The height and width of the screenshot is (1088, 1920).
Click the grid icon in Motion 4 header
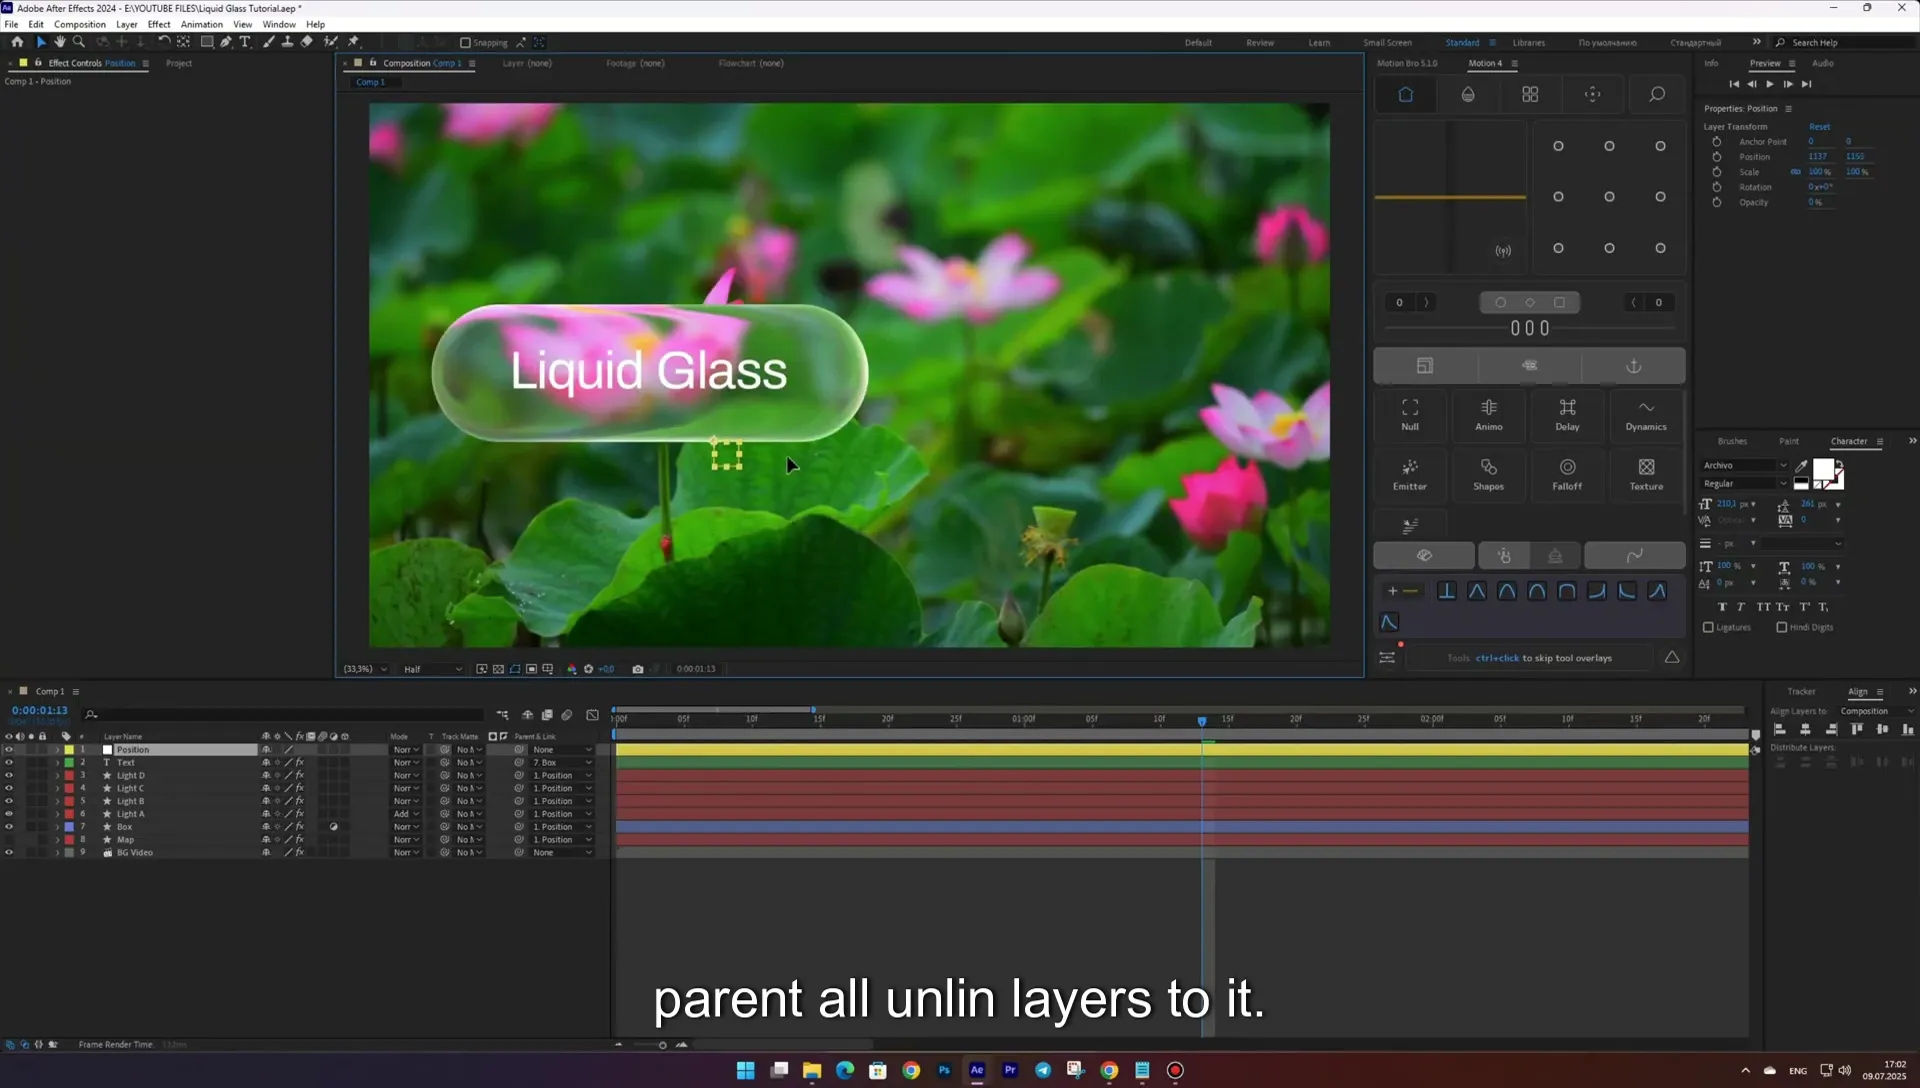[x=1530, y=94]
